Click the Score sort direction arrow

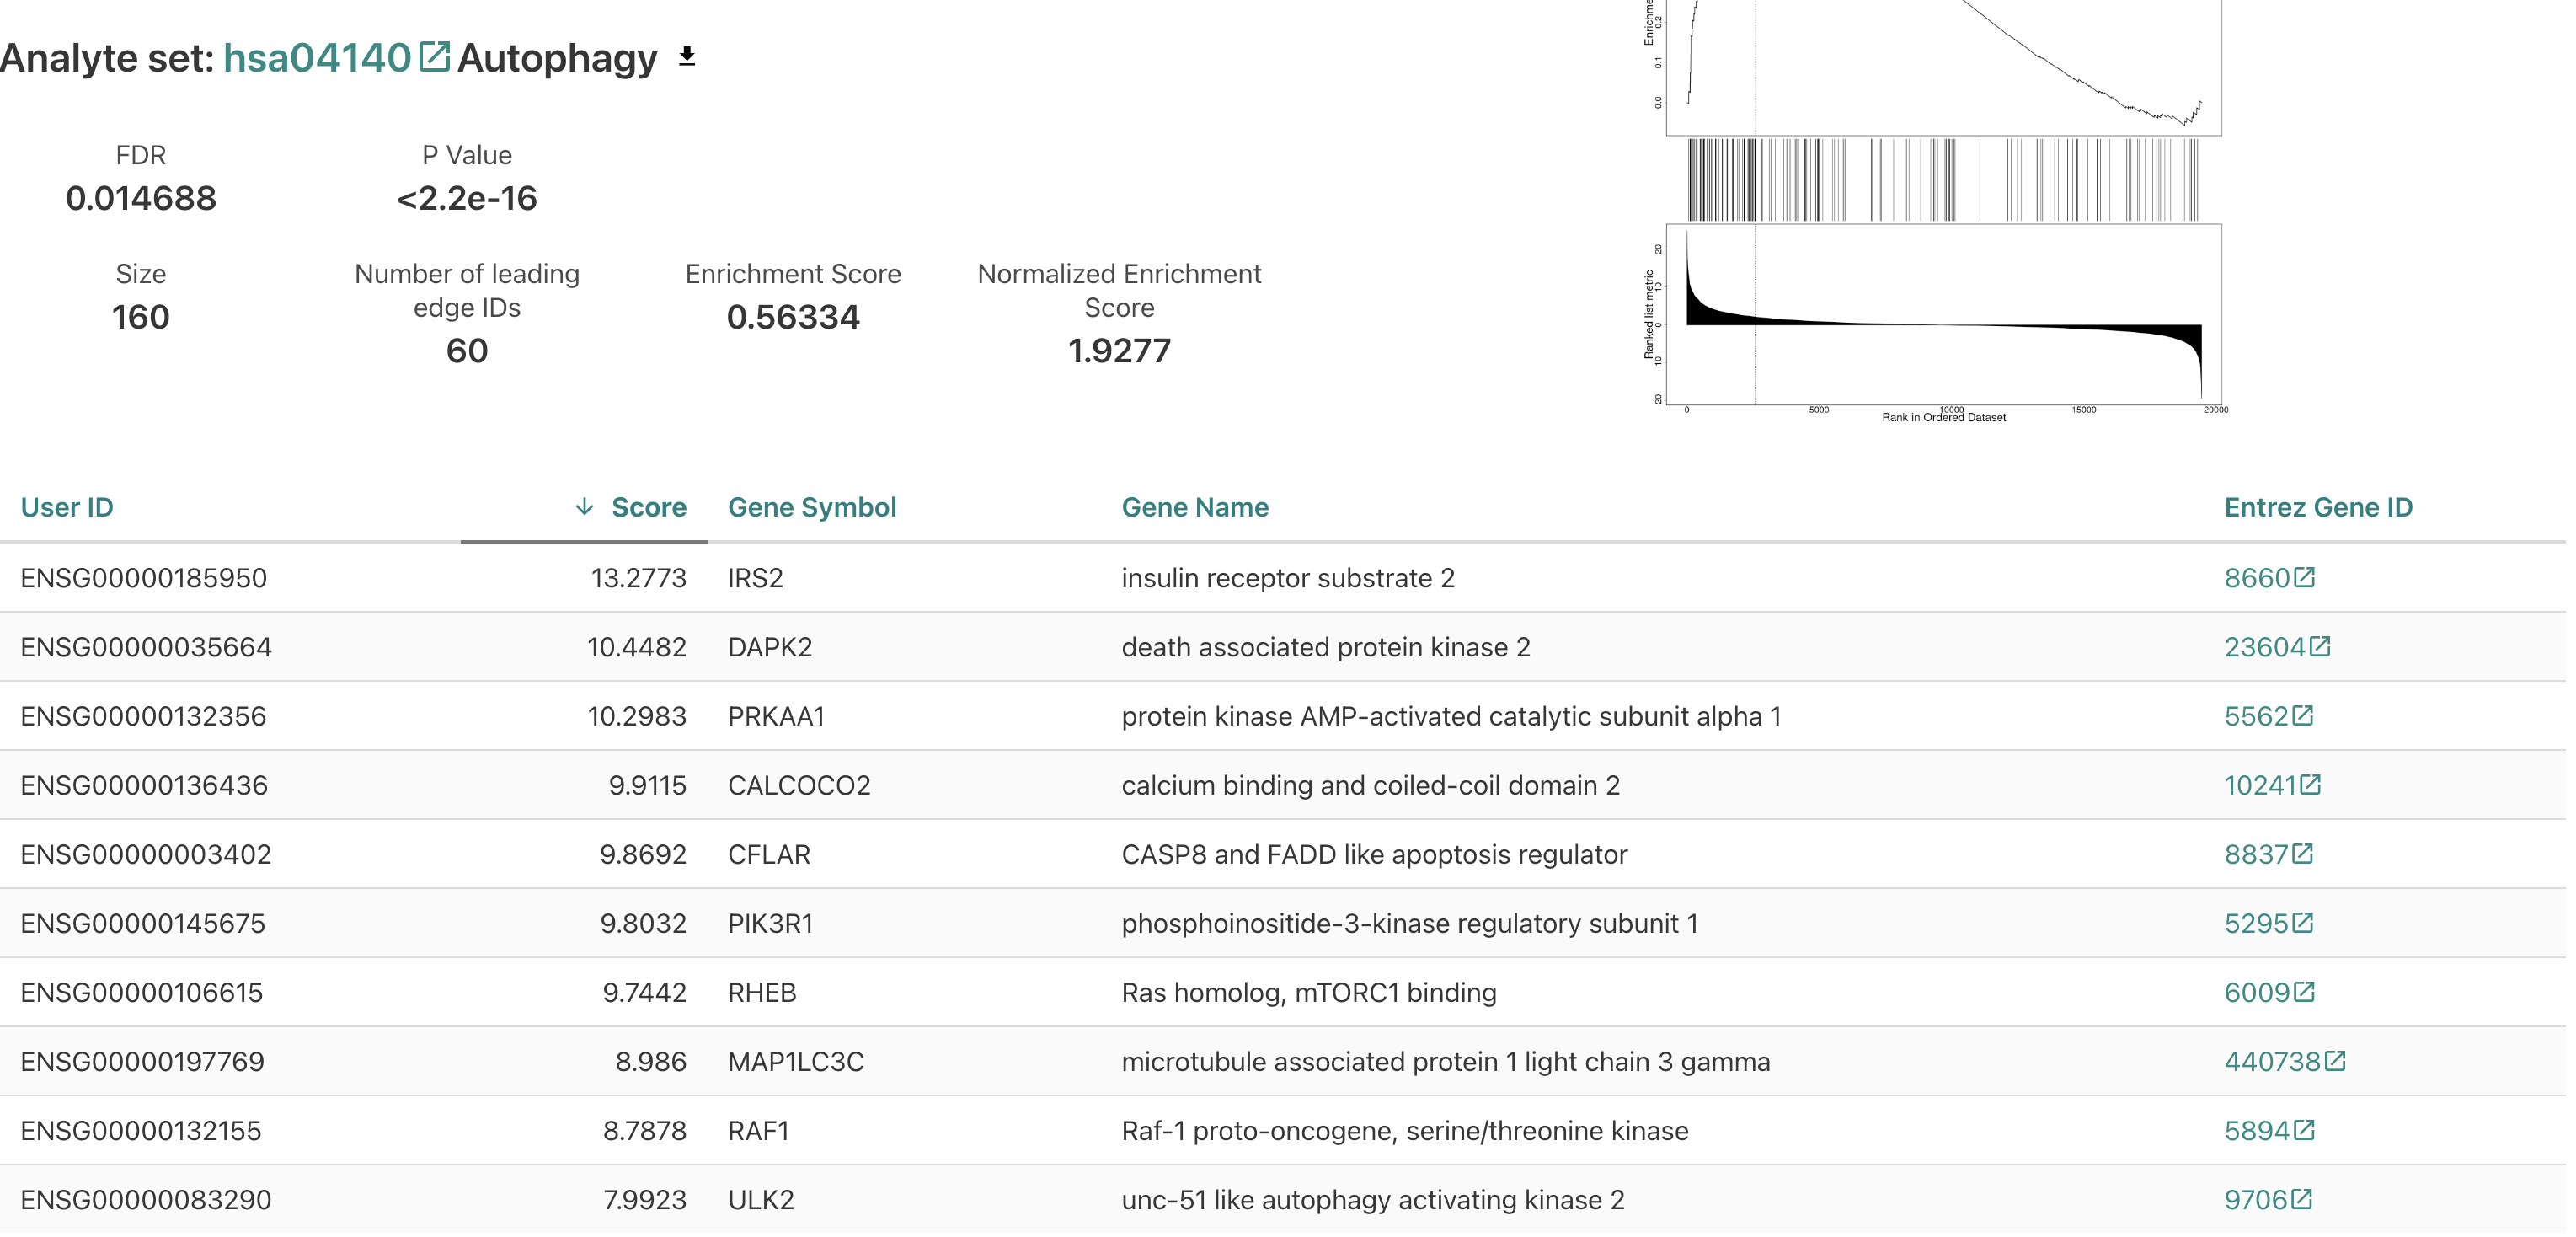click(x=585, y=507)
